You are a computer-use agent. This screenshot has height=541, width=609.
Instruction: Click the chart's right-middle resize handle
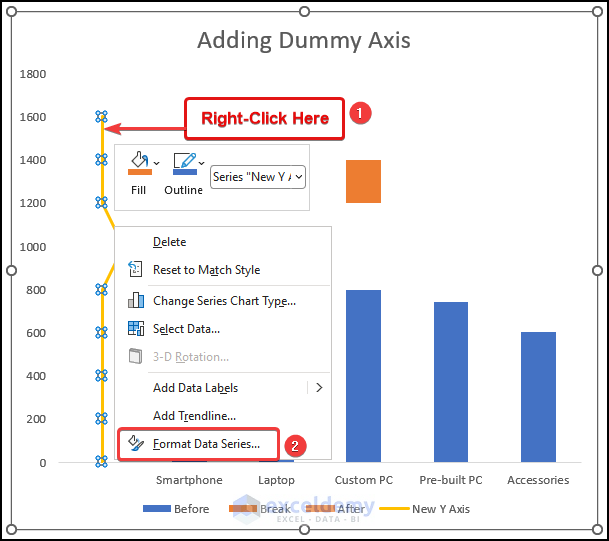coord(597,270)
